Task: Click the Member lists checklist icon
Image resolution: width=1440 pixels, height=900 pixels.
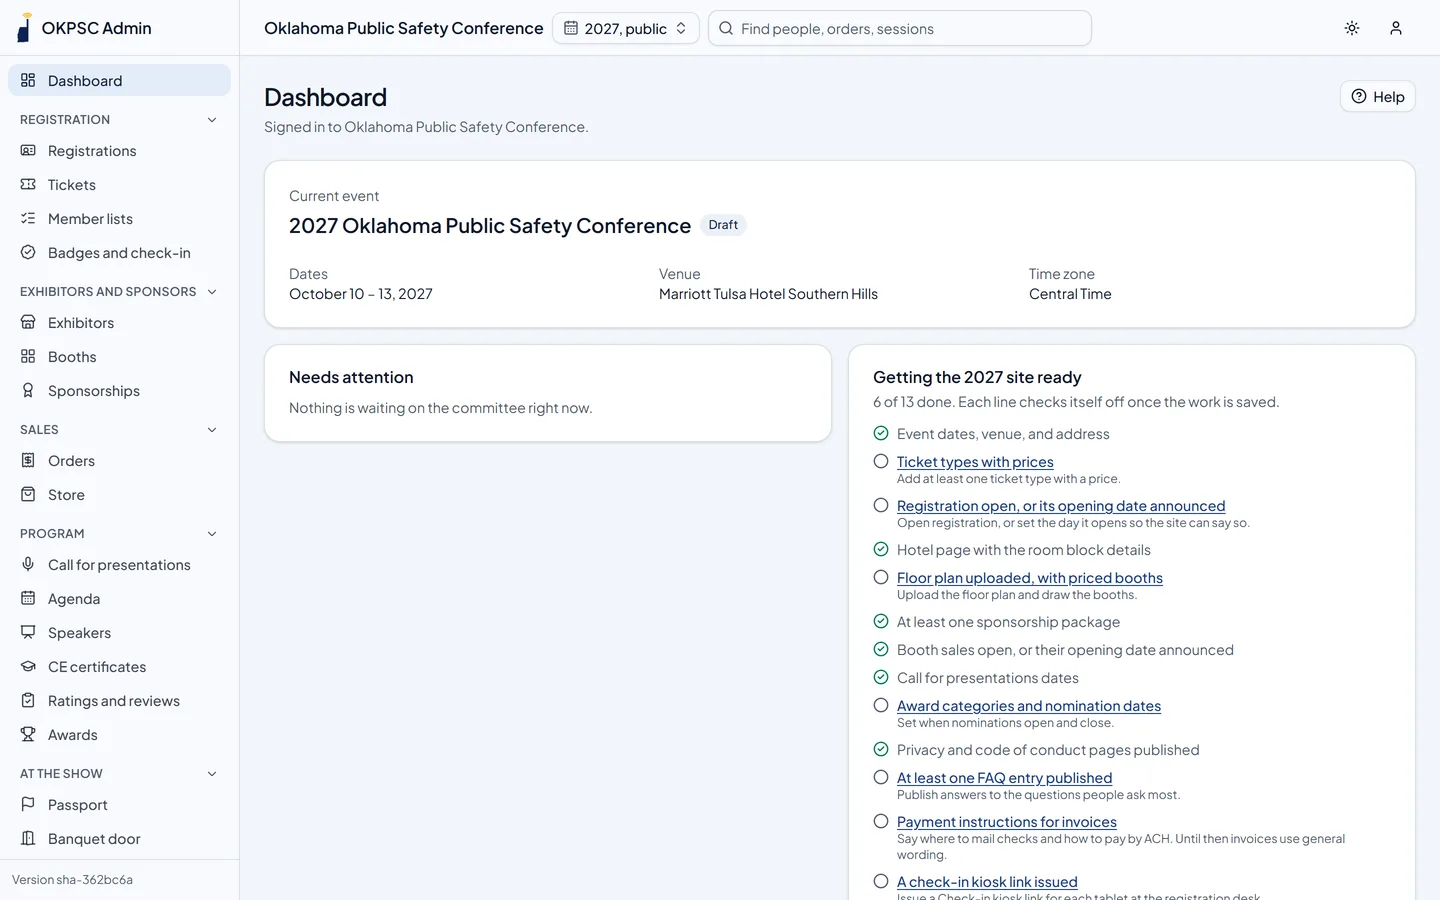Action: point(28,218)
